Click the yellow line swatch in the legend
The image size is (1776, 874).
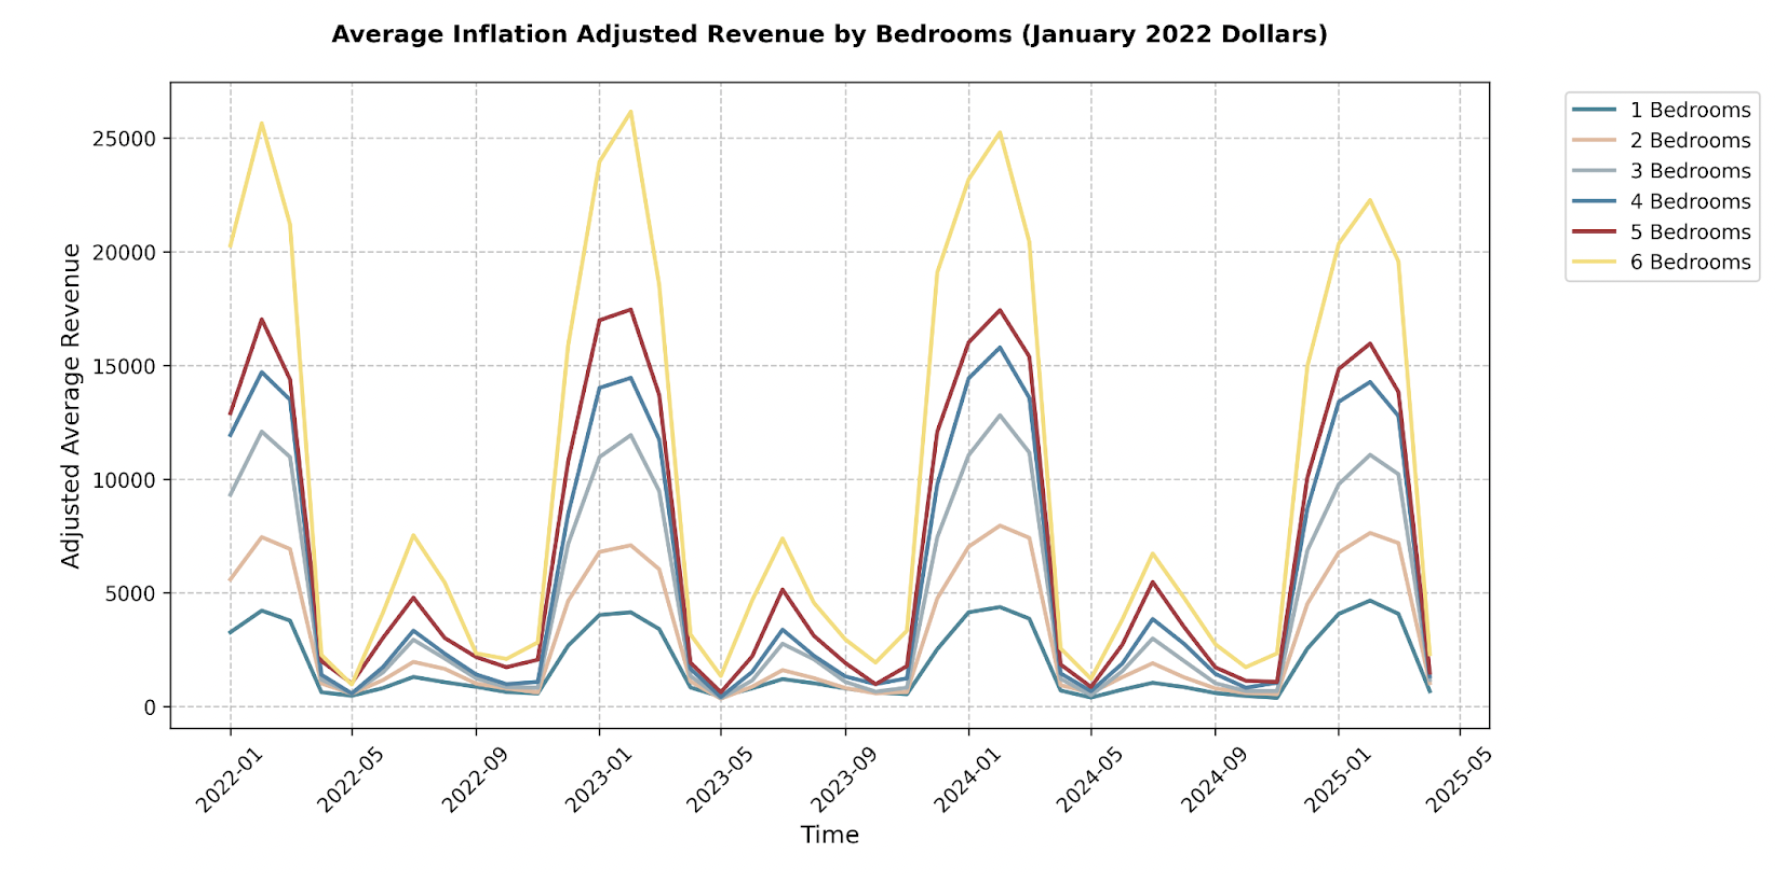[x=1594, y=262]
